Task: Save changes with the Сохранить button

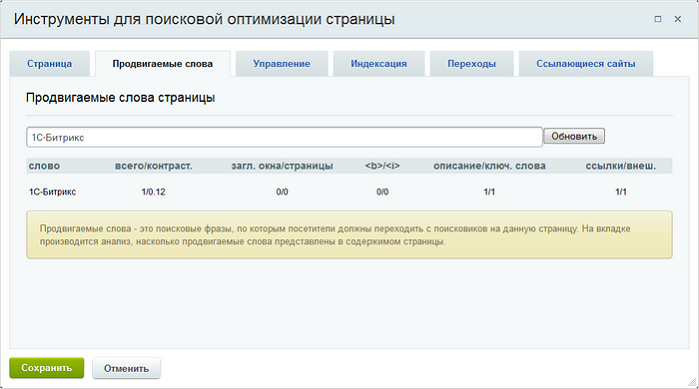Action: (47, 368)
